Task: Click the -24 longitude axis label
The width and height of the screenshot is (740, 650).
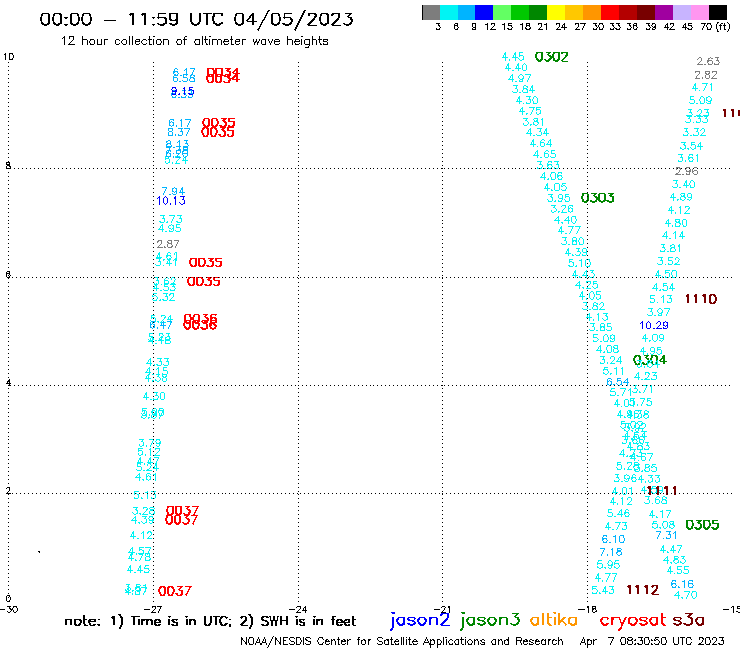Action: coord(297,609)
